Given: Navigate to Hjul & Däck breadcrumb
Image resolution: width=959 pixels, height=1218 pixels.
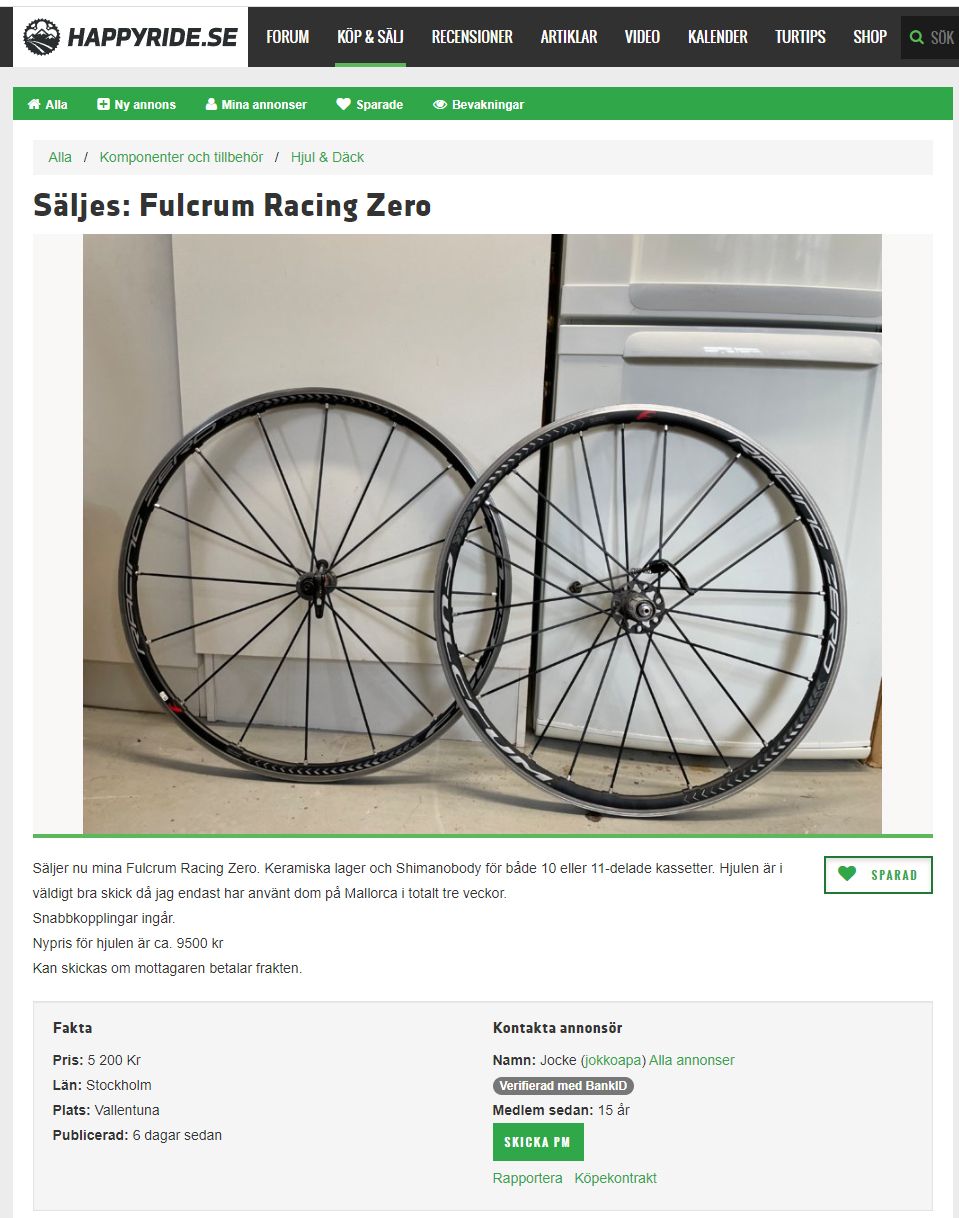Looking at the screenshot, I should (328, 157).
